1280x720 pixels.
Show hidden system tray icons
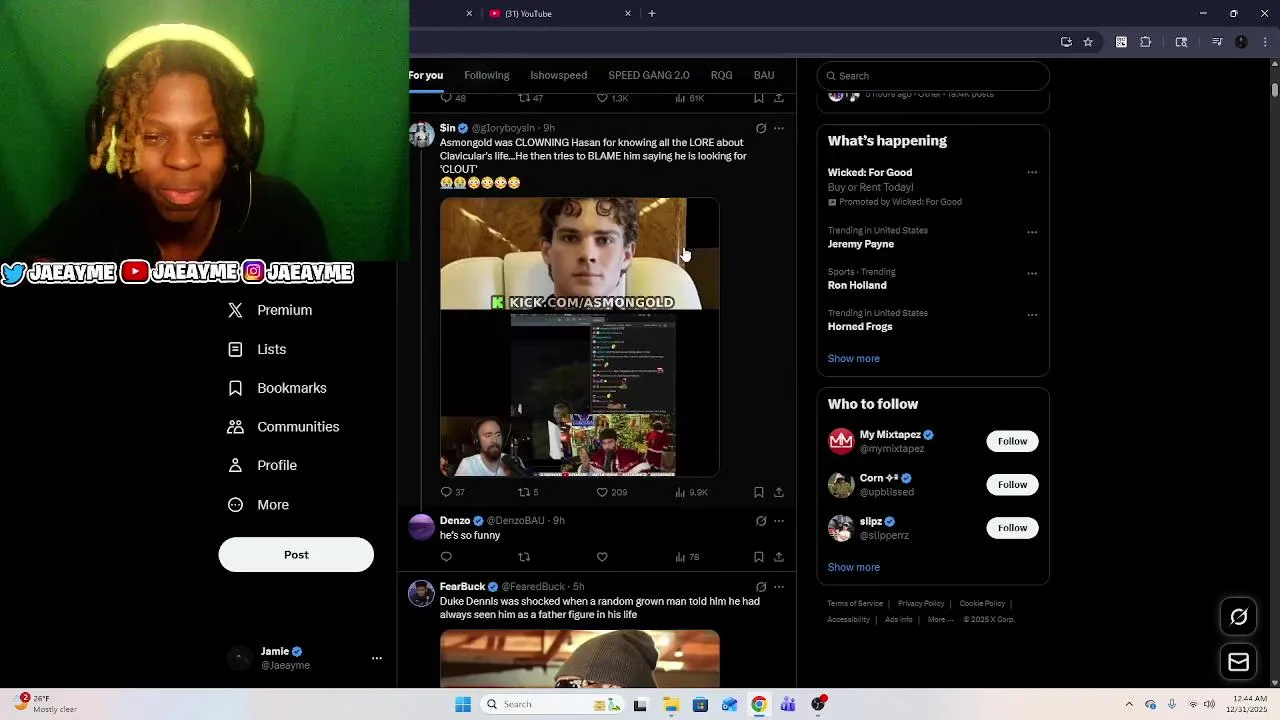pos(1129,704)
